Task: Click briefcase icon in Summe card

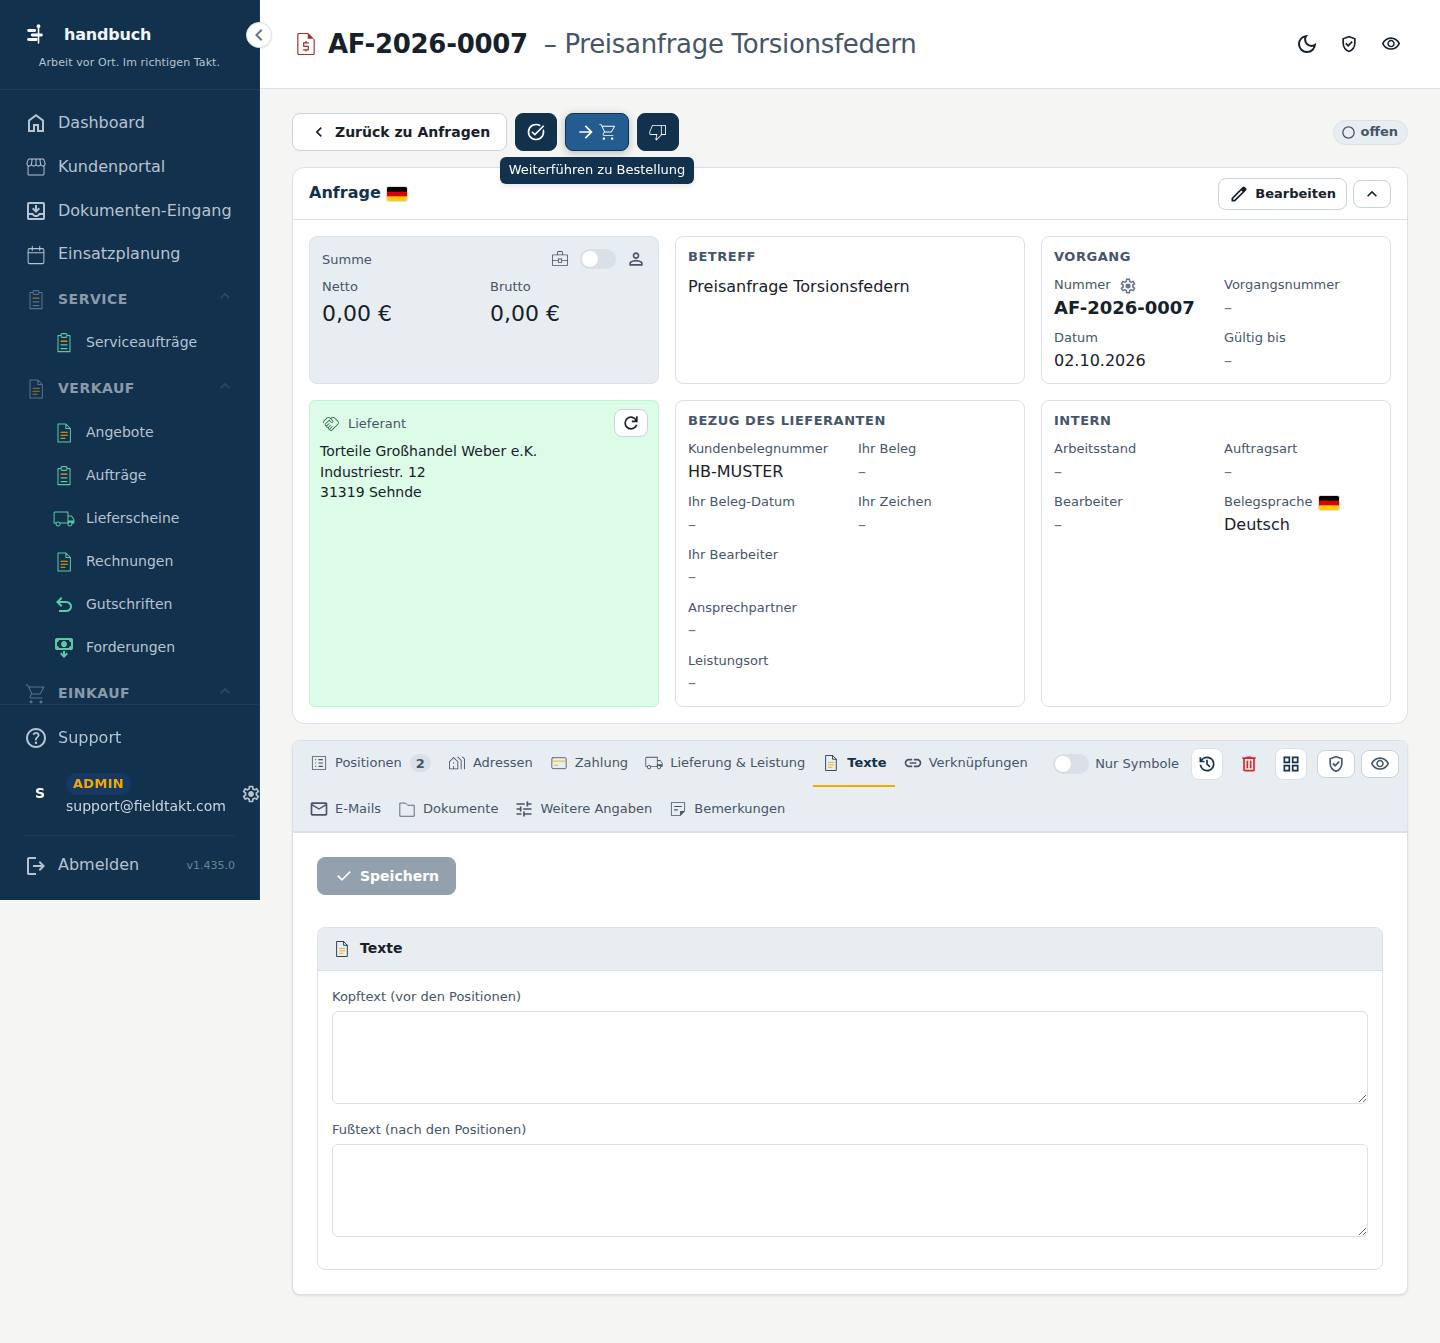Action: [x=560, y=259]
